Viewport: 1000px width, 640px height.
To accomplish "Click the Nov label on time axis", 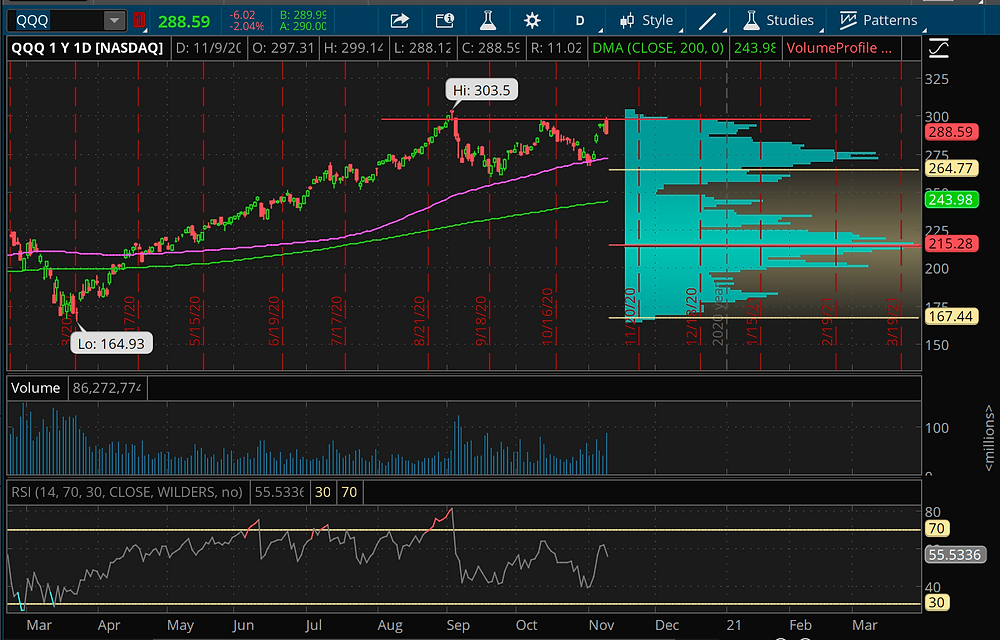I will point(601,625).
